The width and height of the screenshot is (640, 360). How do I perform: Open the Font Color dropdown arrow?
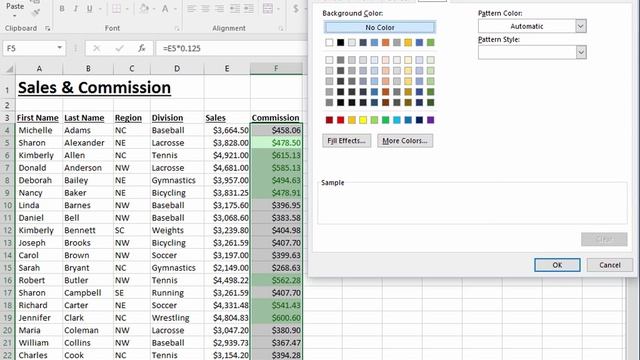176,9
